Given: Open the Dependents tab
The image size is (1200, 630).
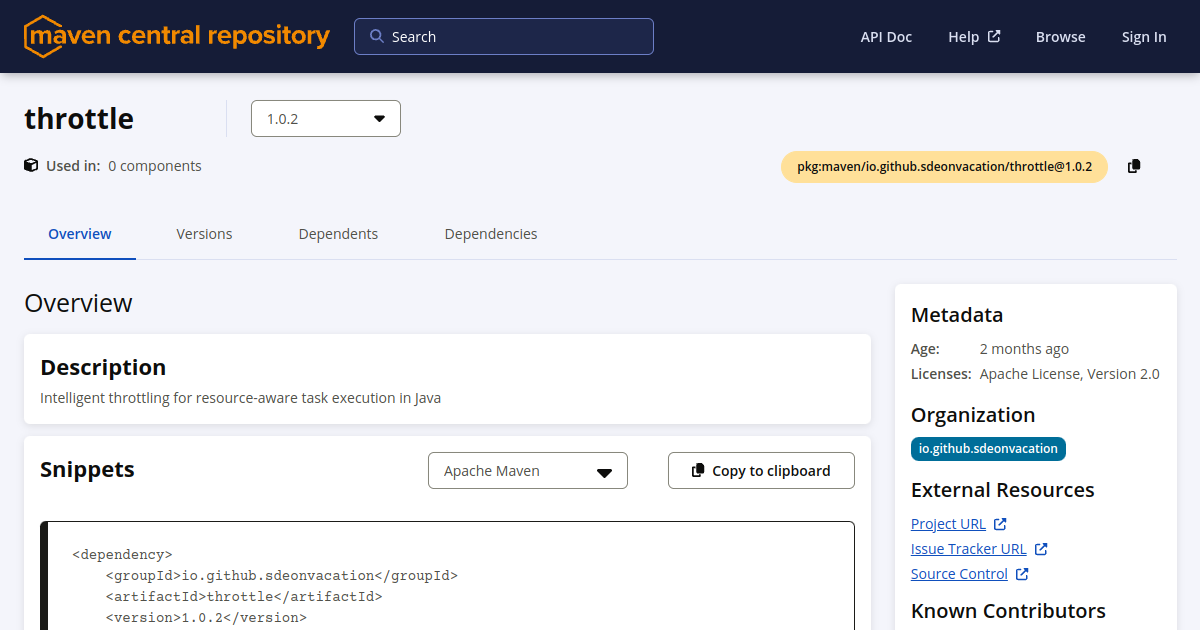Looking at the screenshot, I should point(338,234).
